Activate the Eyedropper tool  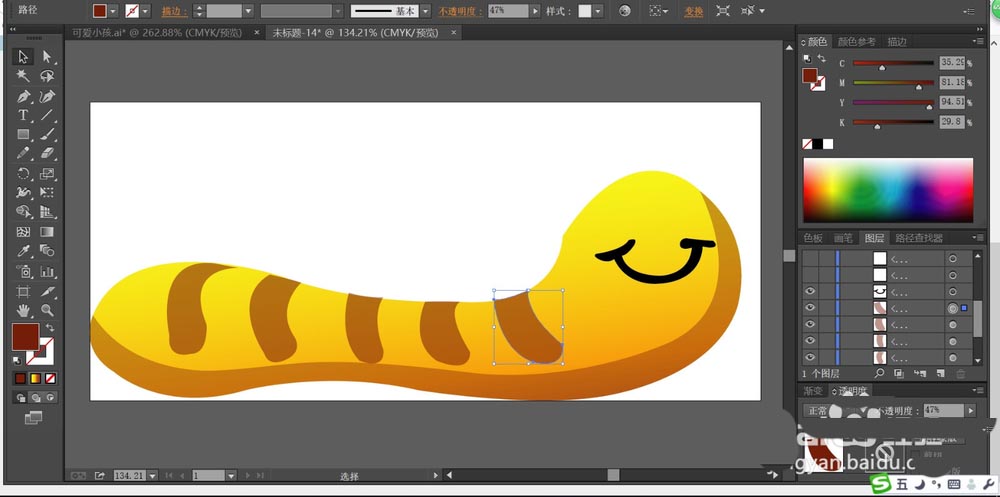pos(23,251)
